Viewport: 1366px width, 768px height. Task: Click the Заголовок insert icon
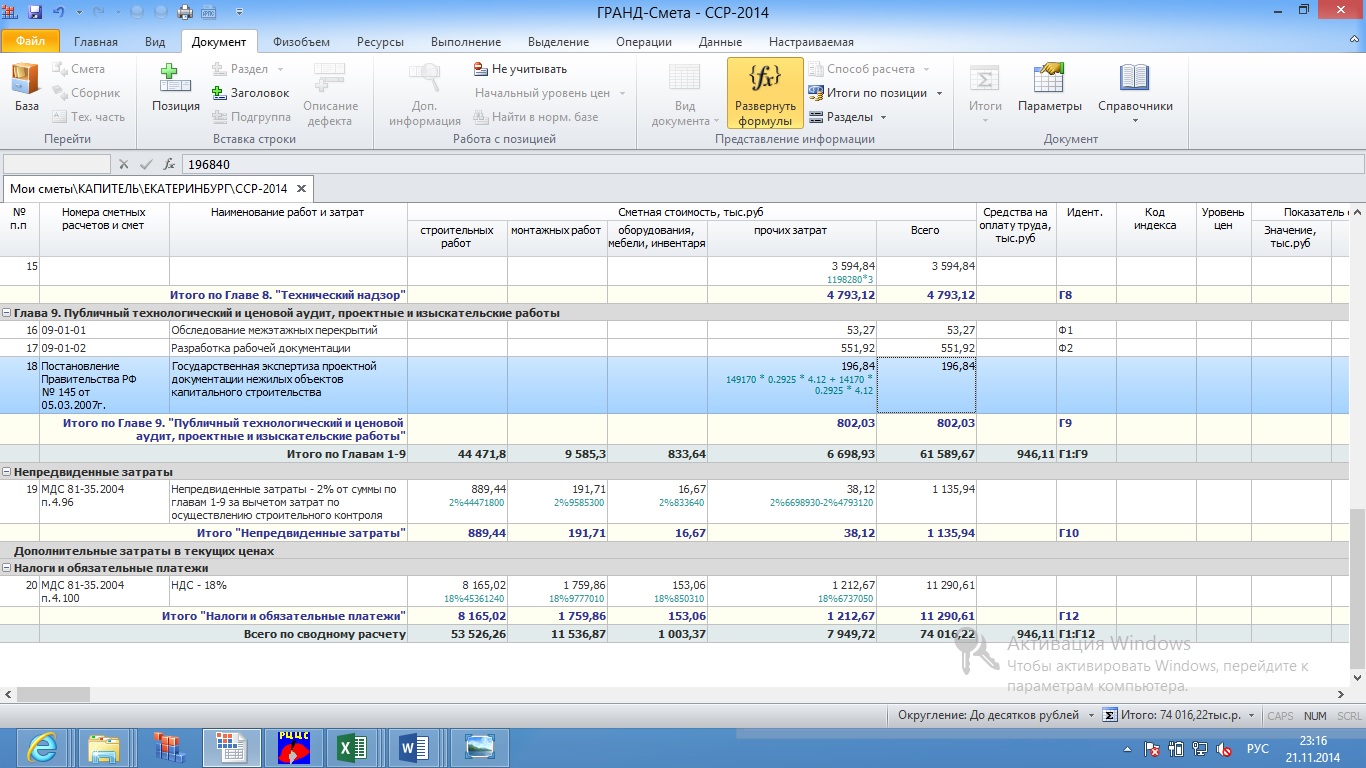coord(220,93)
